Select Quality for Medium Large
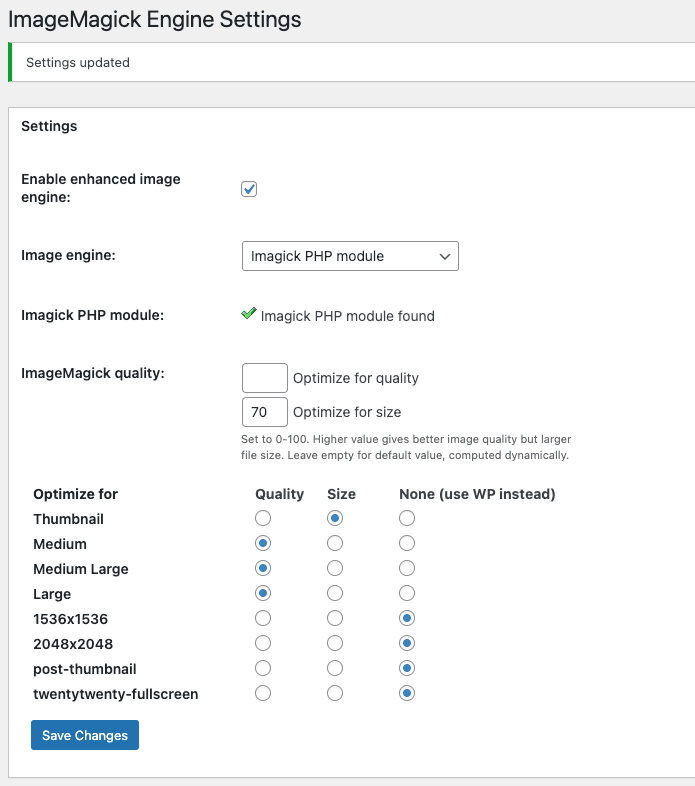 coord(263,568)
